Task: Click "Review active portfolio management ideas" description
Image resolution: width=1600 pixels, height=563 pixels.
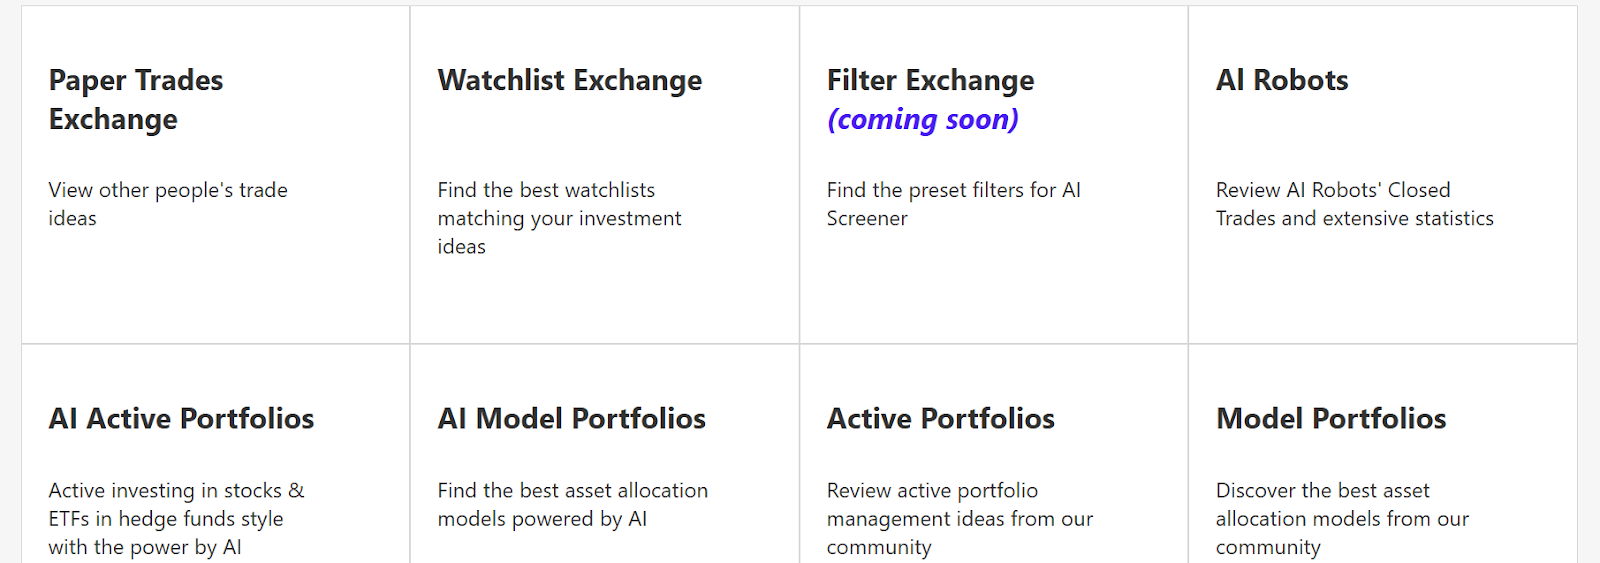Action: point(959,518)
